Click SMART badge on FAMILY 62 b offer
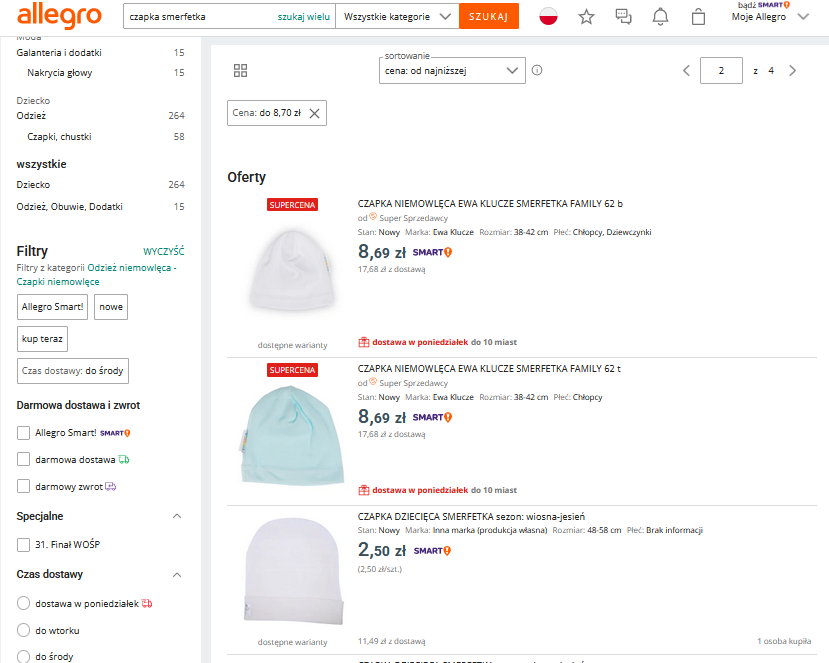829x663 pixels. pyautogui.click(x=432, y=252)
